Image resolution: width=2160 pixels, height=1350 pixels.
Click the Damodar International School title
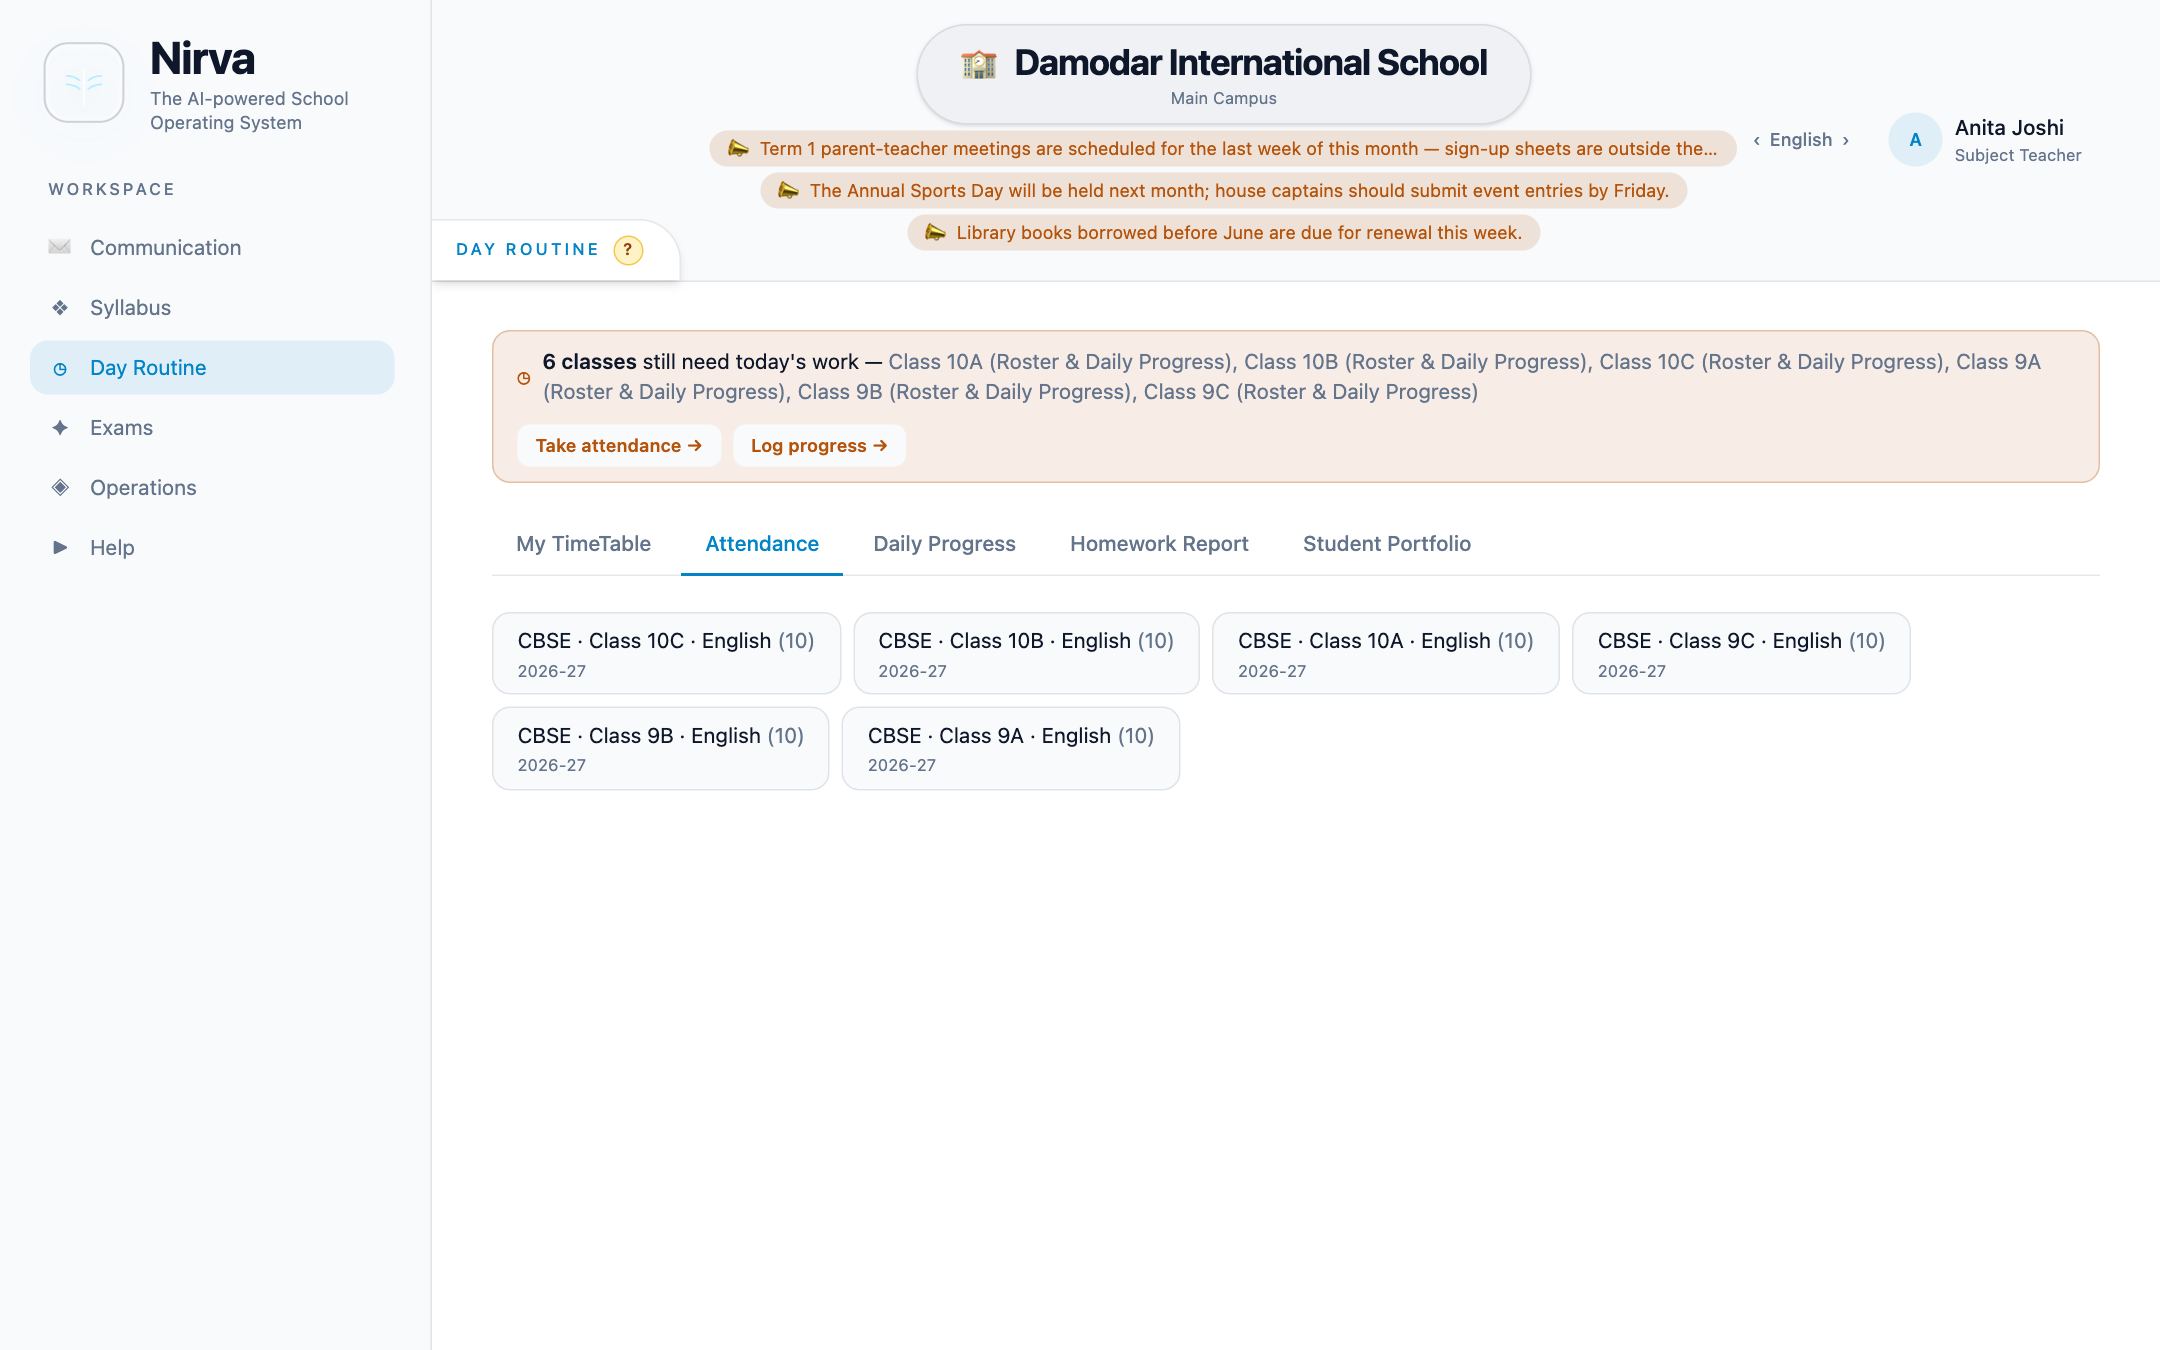click(x=1250, y=63)
